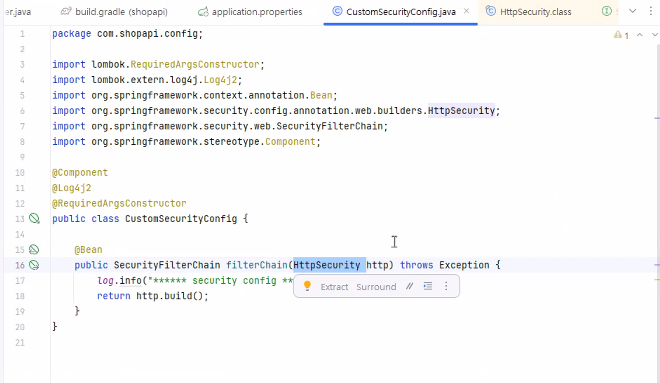
Task: Click the CustomSecurityConfig class name
Action: pos(181,219)
